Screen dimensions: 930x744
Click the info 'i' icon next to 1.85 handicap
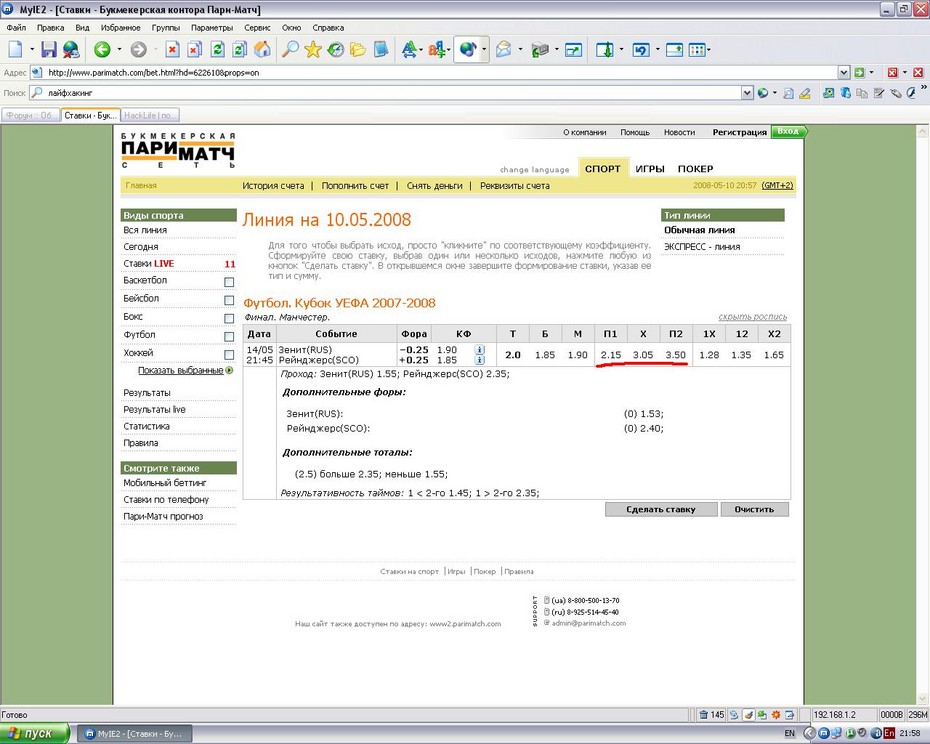coord(480,360)
